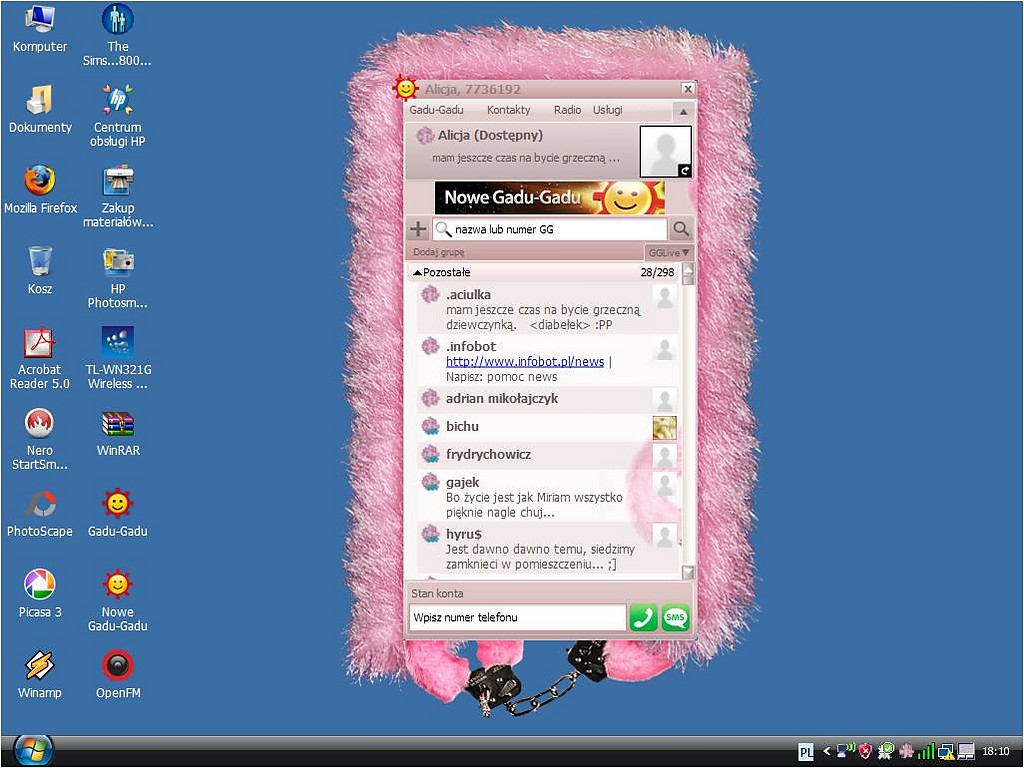Click the plus add-contact icon

[417, 229]
